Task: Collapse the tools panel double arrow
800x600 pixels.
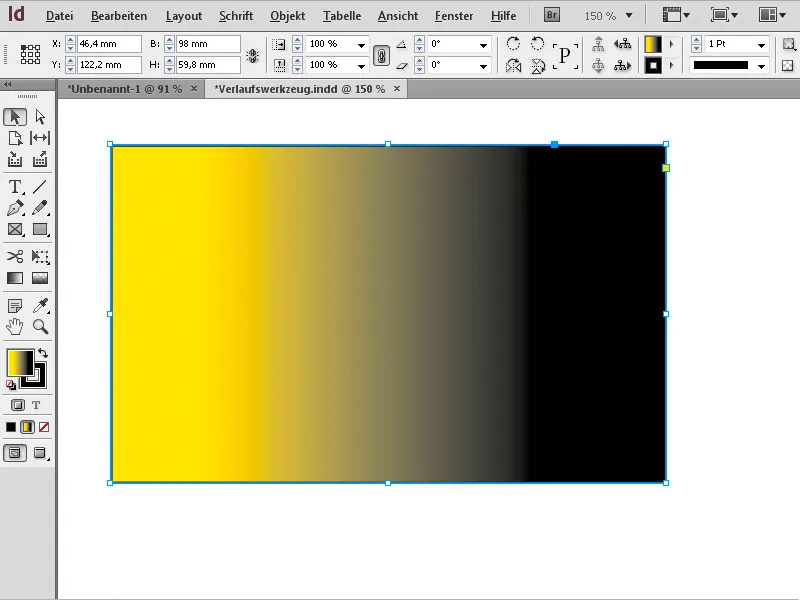Action: pos(8,85)
